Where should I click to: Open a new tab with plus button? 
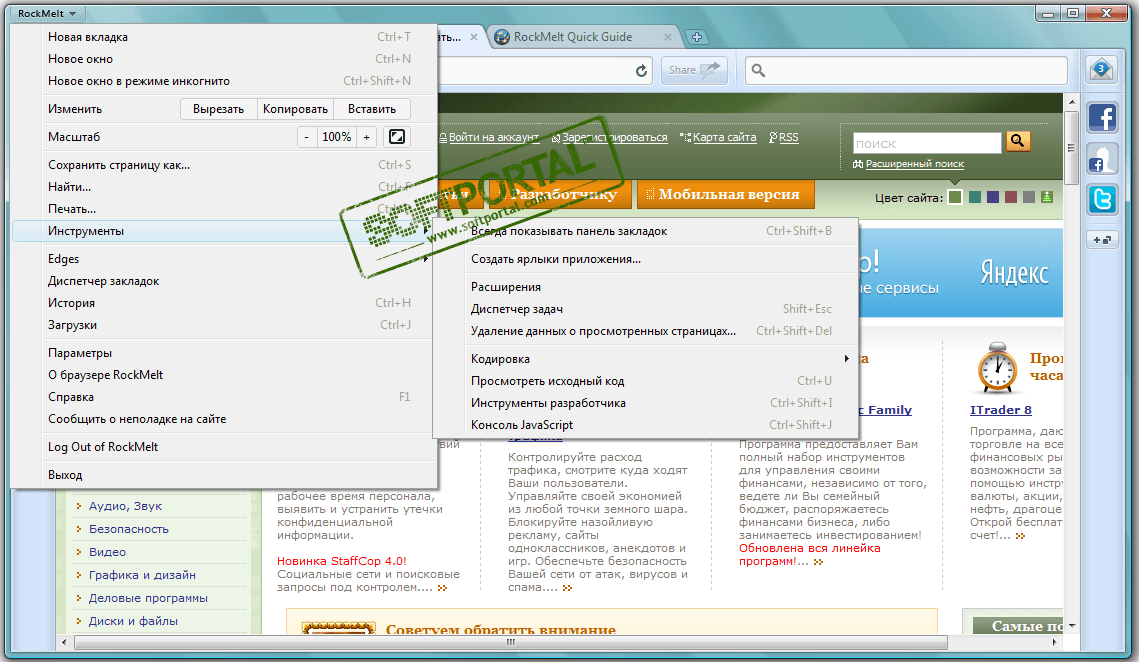(x=696, y=37)
